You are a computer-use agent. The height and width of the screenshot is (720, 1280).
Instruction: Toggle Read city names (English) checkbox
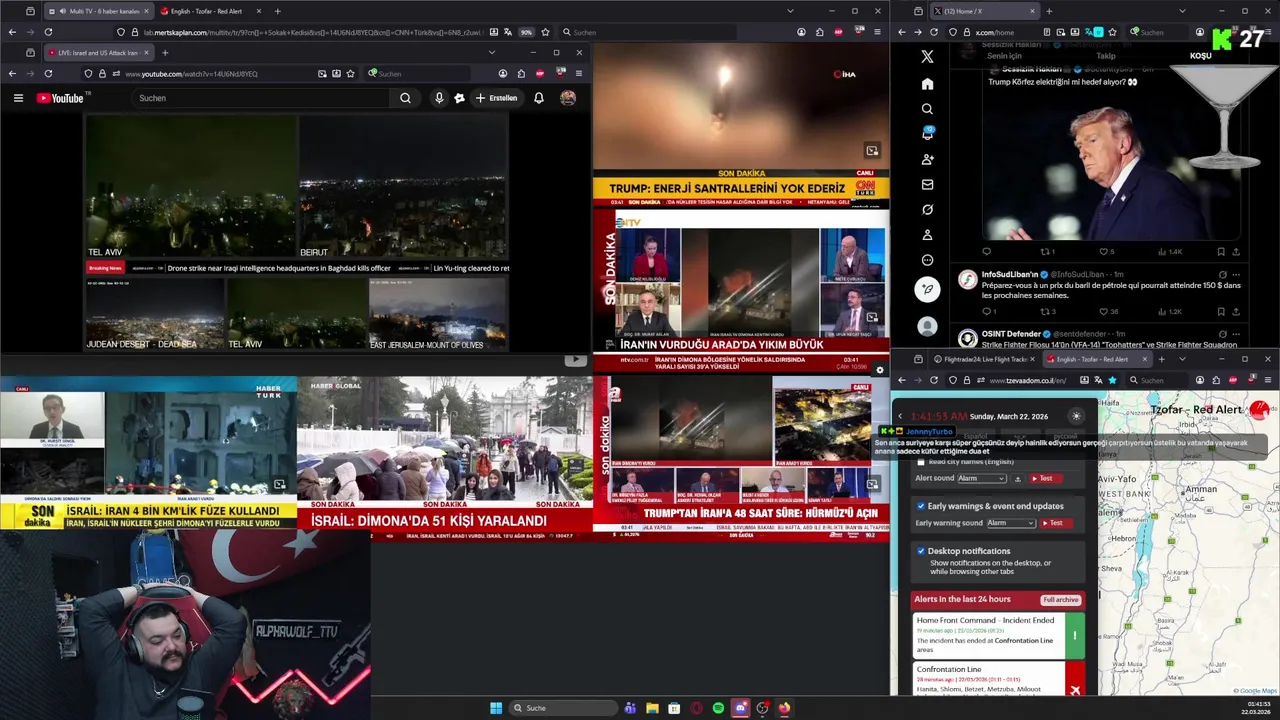921,462
